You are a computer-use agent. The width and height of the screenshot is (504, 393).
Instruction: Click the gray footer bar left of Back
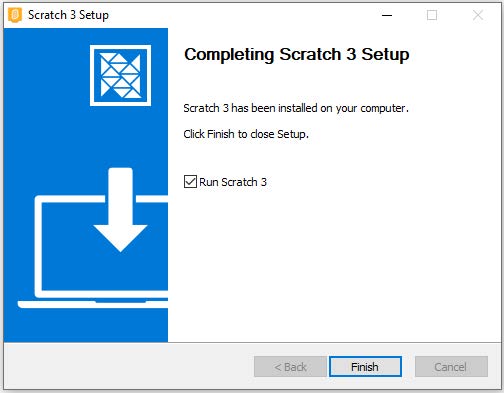(x=129, y=366)
